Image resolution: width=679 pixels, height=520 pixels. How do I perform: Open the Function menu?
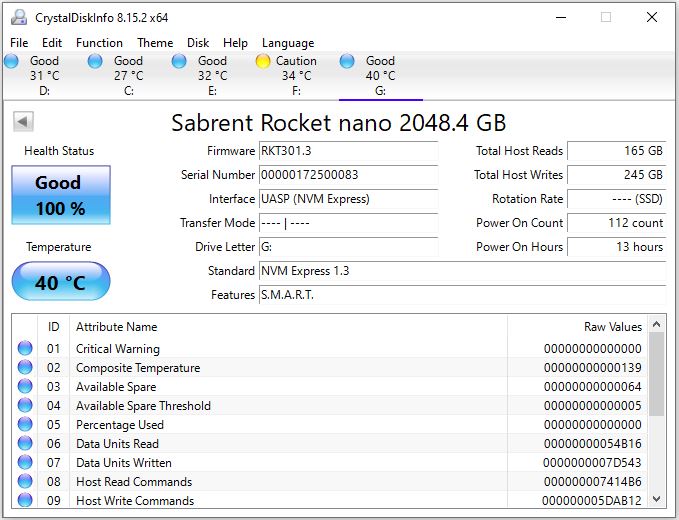(99, 43)
